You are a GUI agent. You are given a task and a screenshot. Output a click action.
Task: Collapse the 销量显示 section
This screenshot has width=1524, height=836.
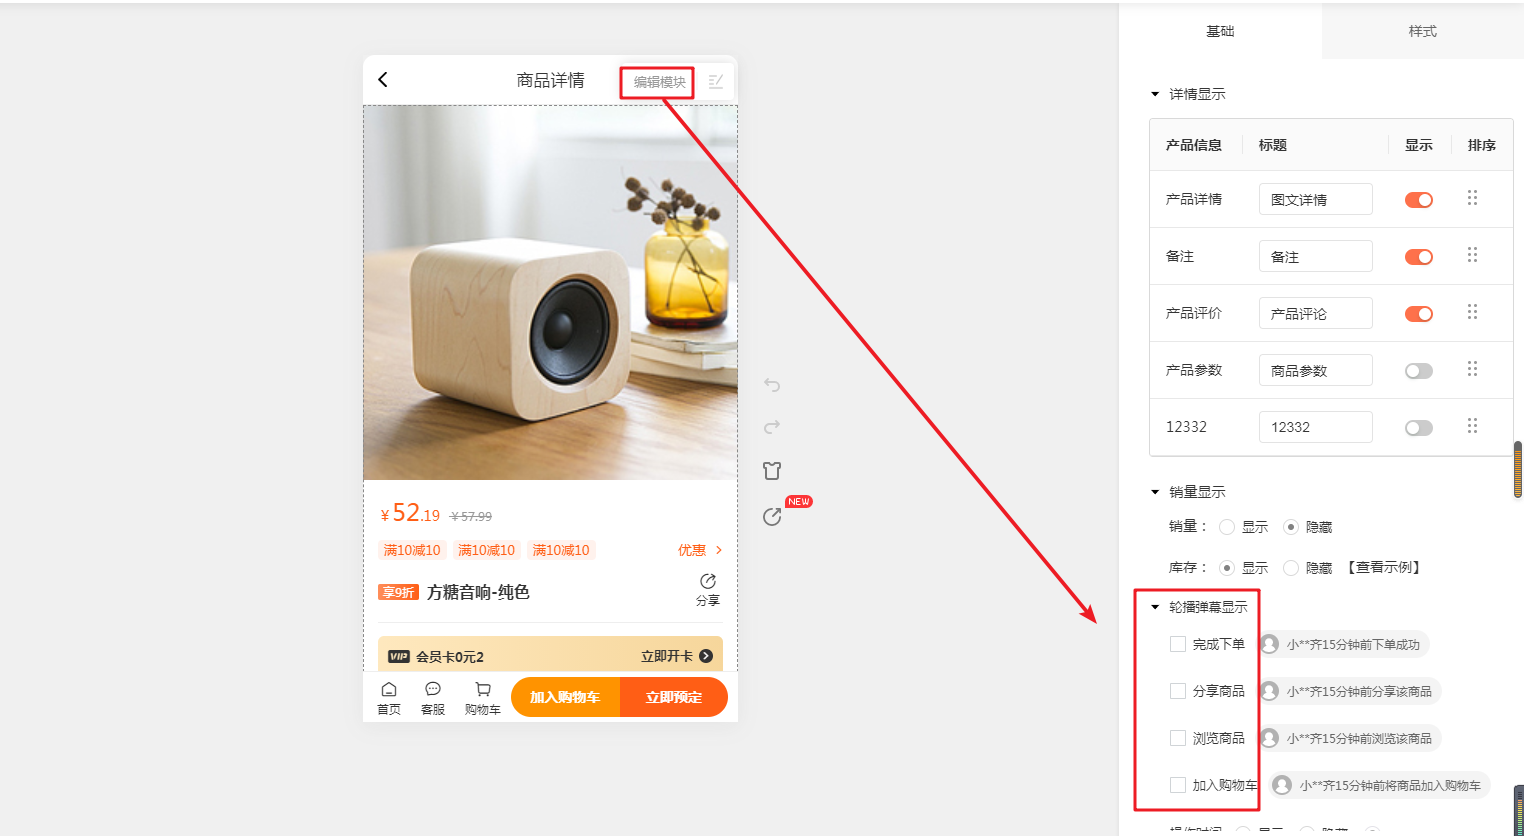(x=1155, y=492)
